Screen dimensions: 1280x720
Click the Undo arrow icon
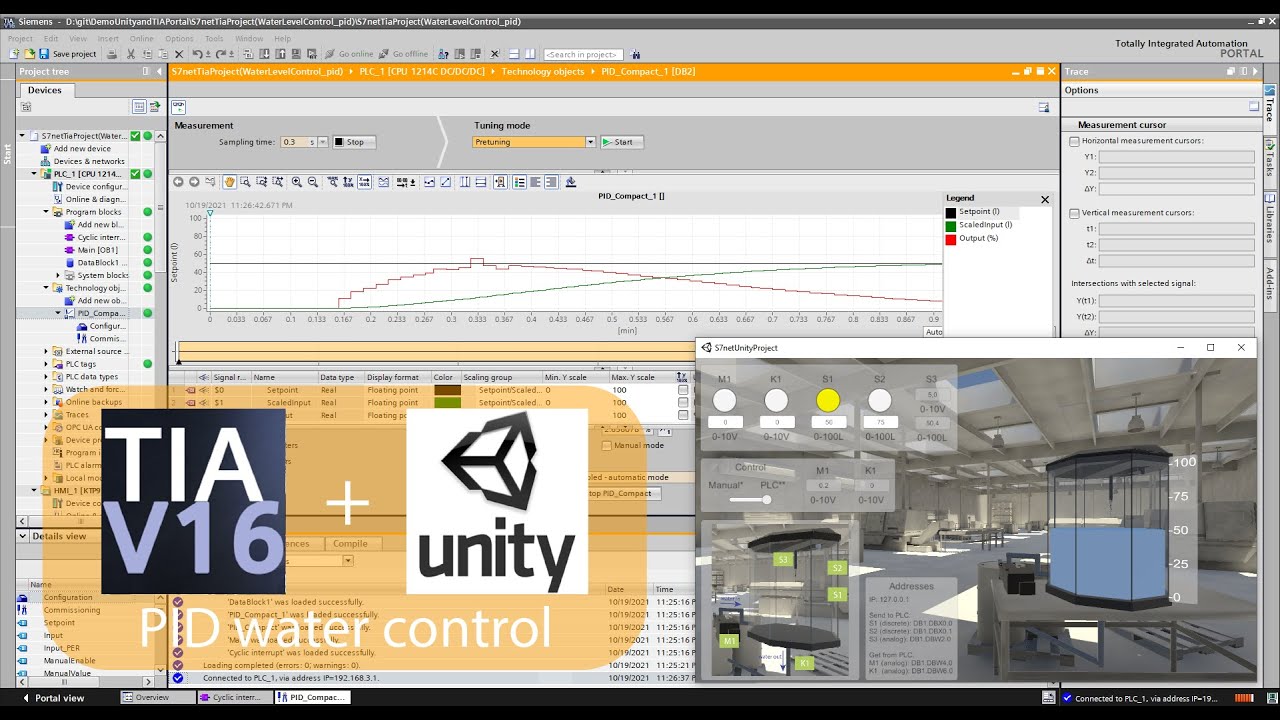[x=197, y=54]
